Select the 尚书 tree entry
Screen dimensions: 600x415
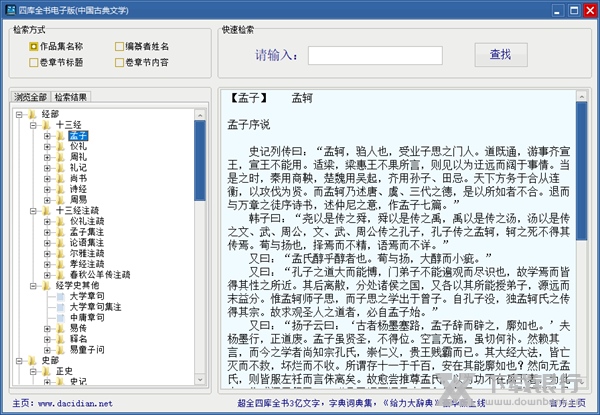coord(78,178)
